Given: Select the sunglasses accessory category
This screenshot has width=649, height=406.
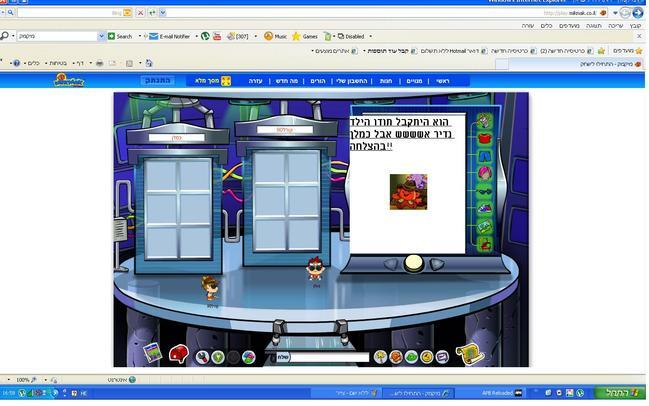Looking at the screenshot, I should click(485, 191).
